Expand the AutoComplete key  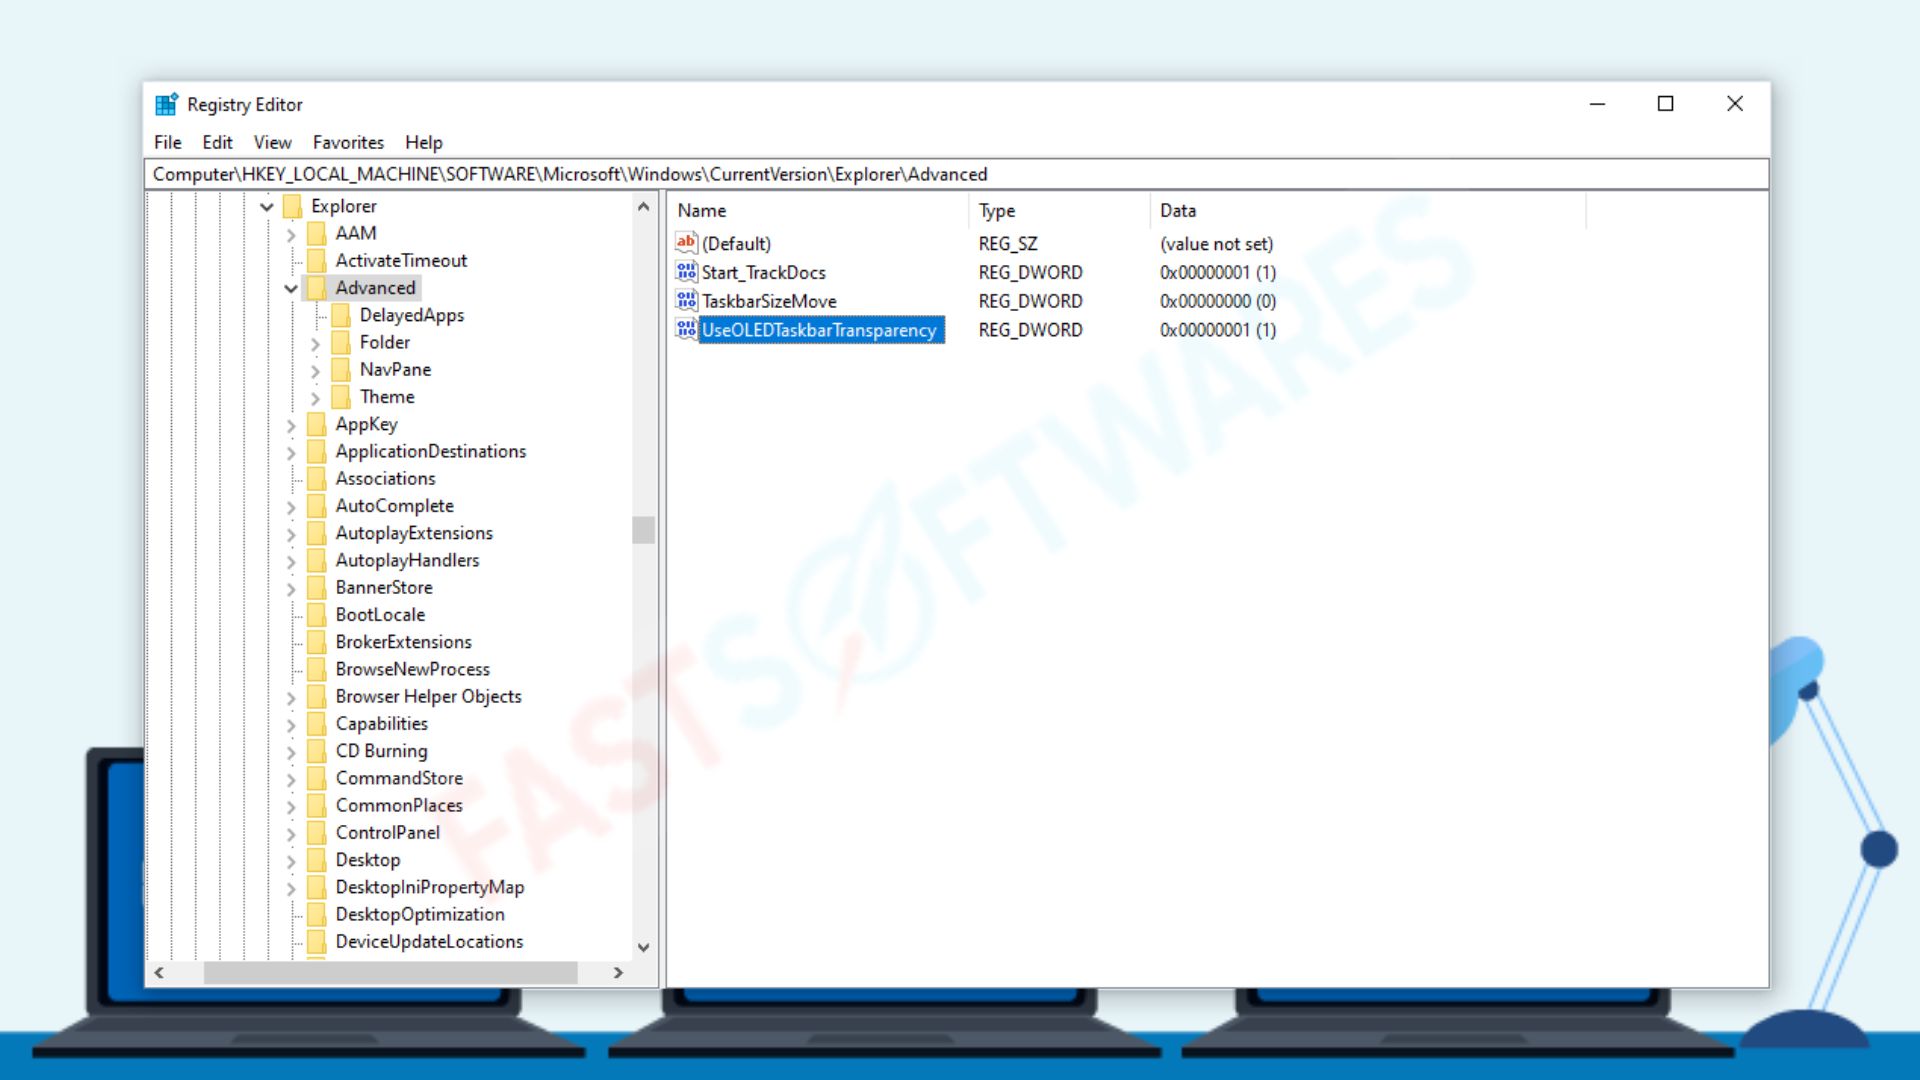(x=291, y=507)
